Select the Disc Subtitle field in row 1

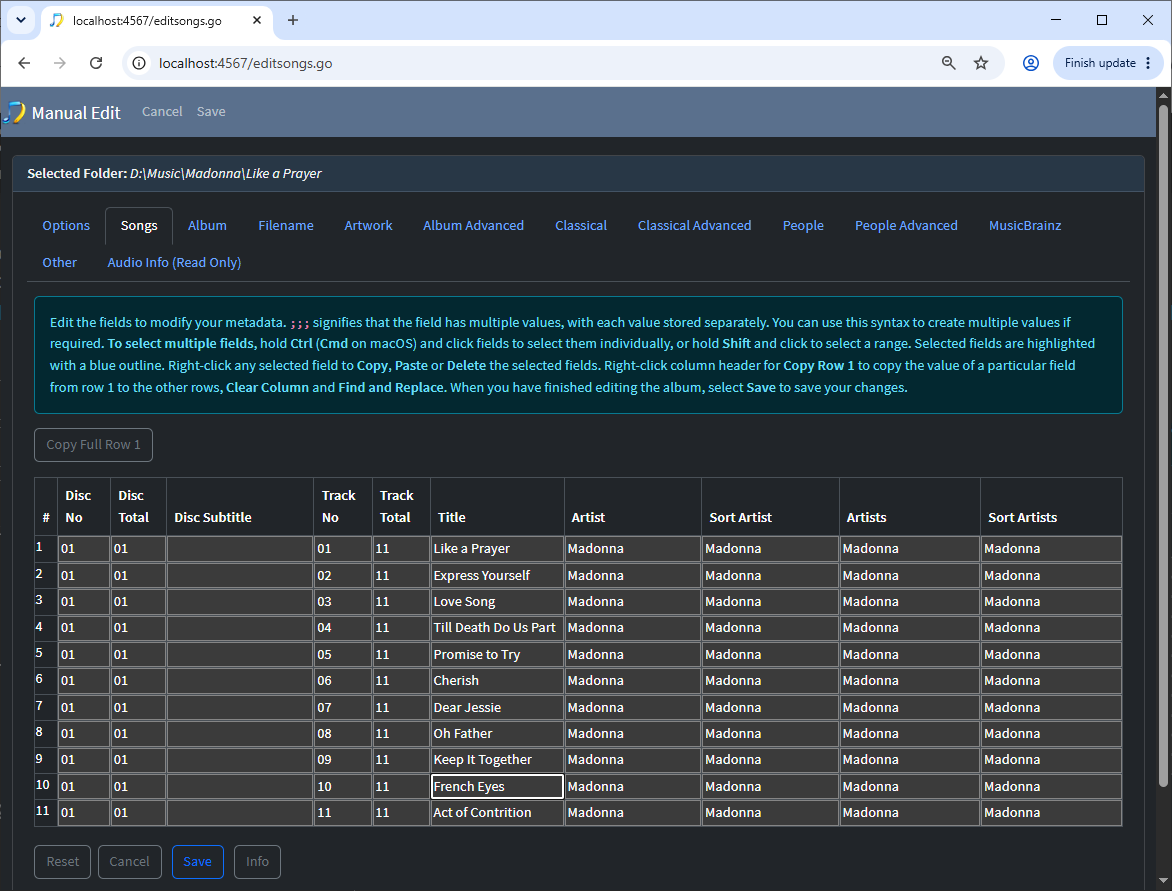(240, 549)
